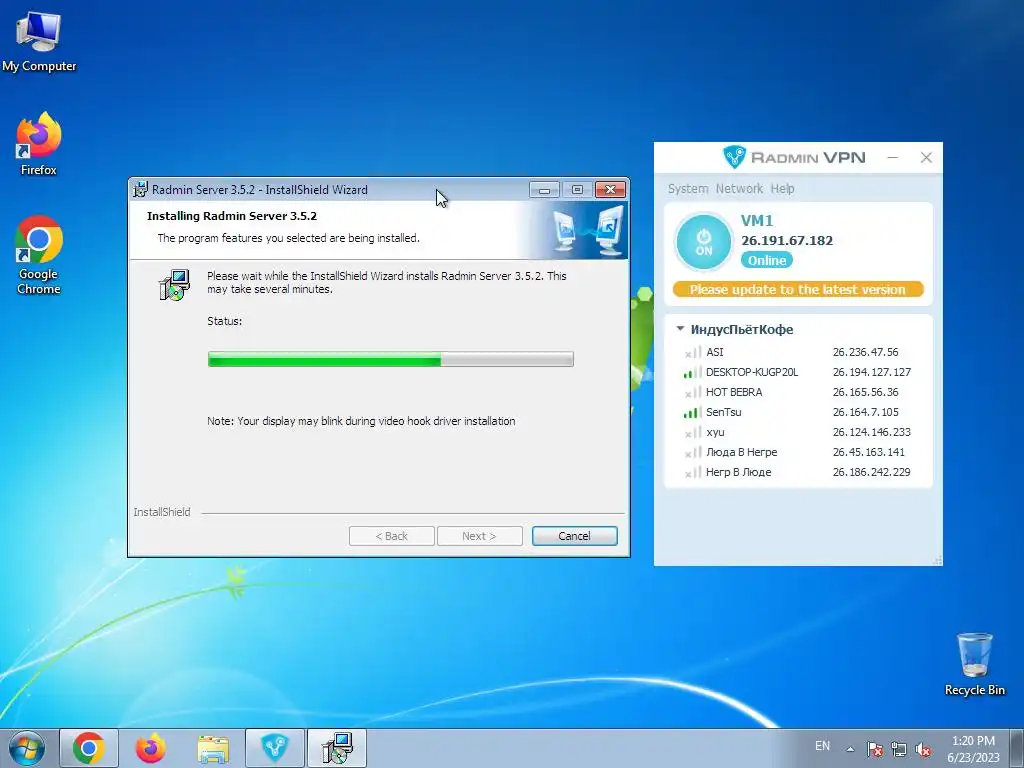The width and height of the screenshot is (1024, 768).
Task: Click IP address 26.194.127.127
Action: pos(872,372)
